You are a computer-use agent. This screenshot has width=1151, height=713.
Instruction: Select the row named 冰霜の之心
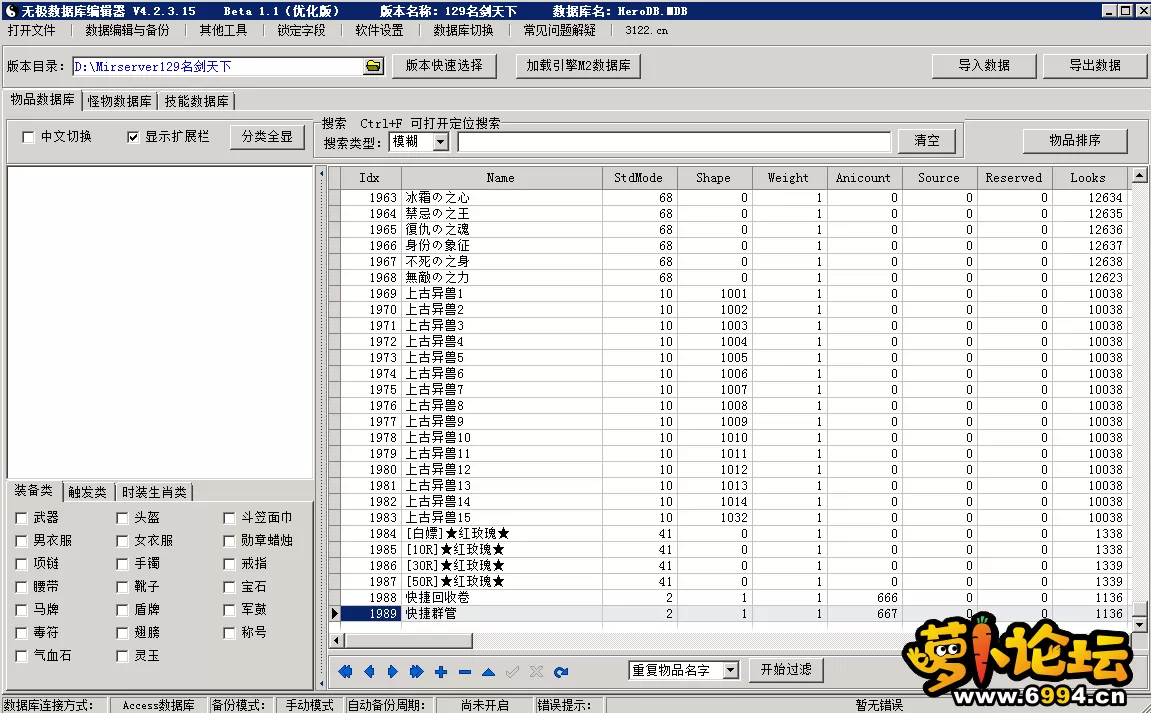(727, 198)
